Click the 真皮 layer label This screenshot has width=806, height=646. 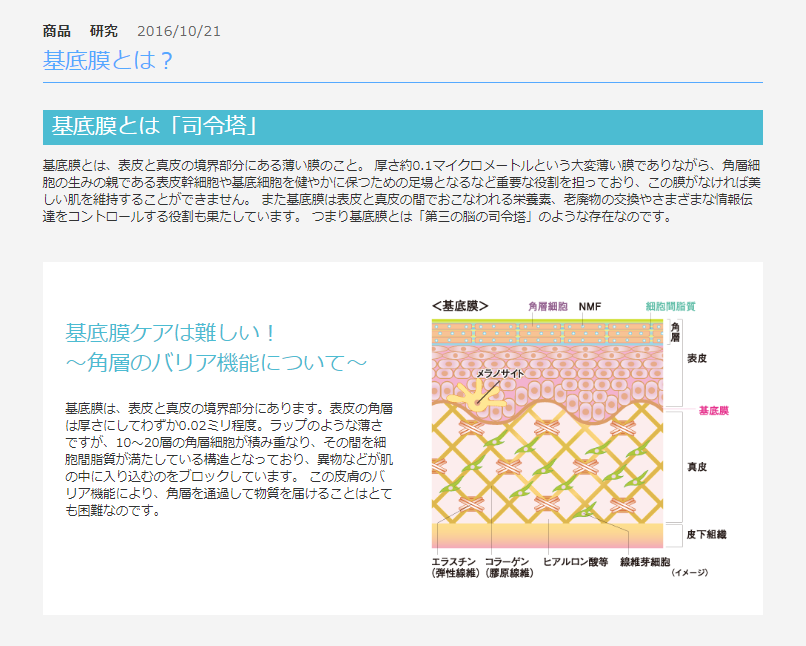[x=697, y=466]
